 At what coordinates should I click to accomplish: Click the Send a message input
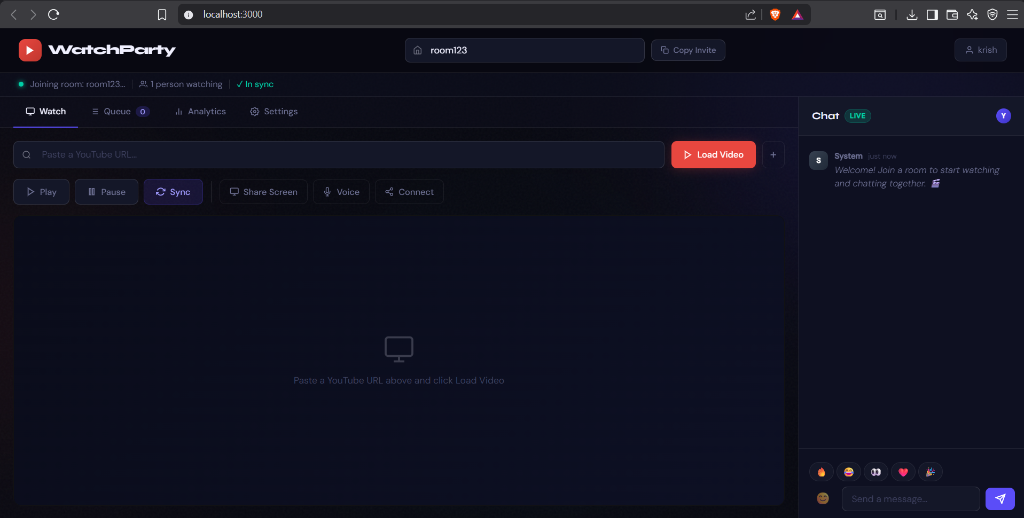pyautogui.click(x=910, y=498)
